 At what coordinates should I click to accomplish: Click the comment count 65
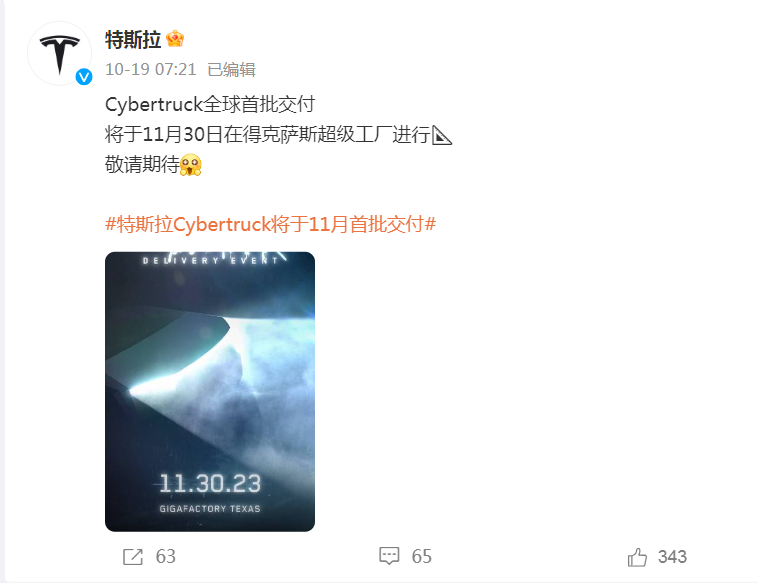[x=422, y=557]
